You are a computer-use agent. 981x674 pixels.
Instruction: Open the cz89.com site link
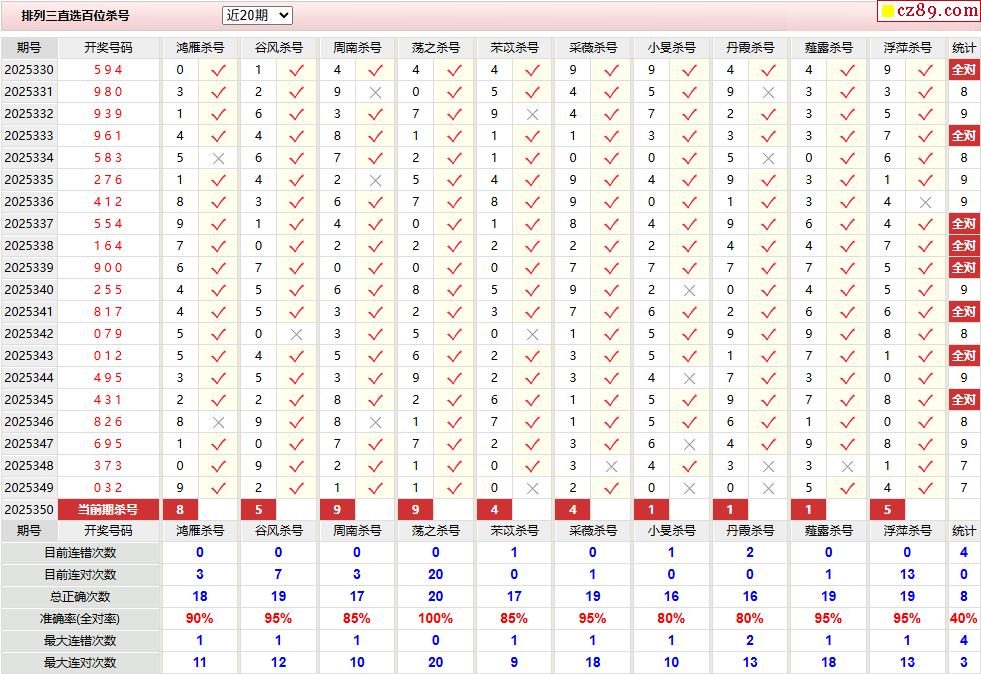coord(929,11)
